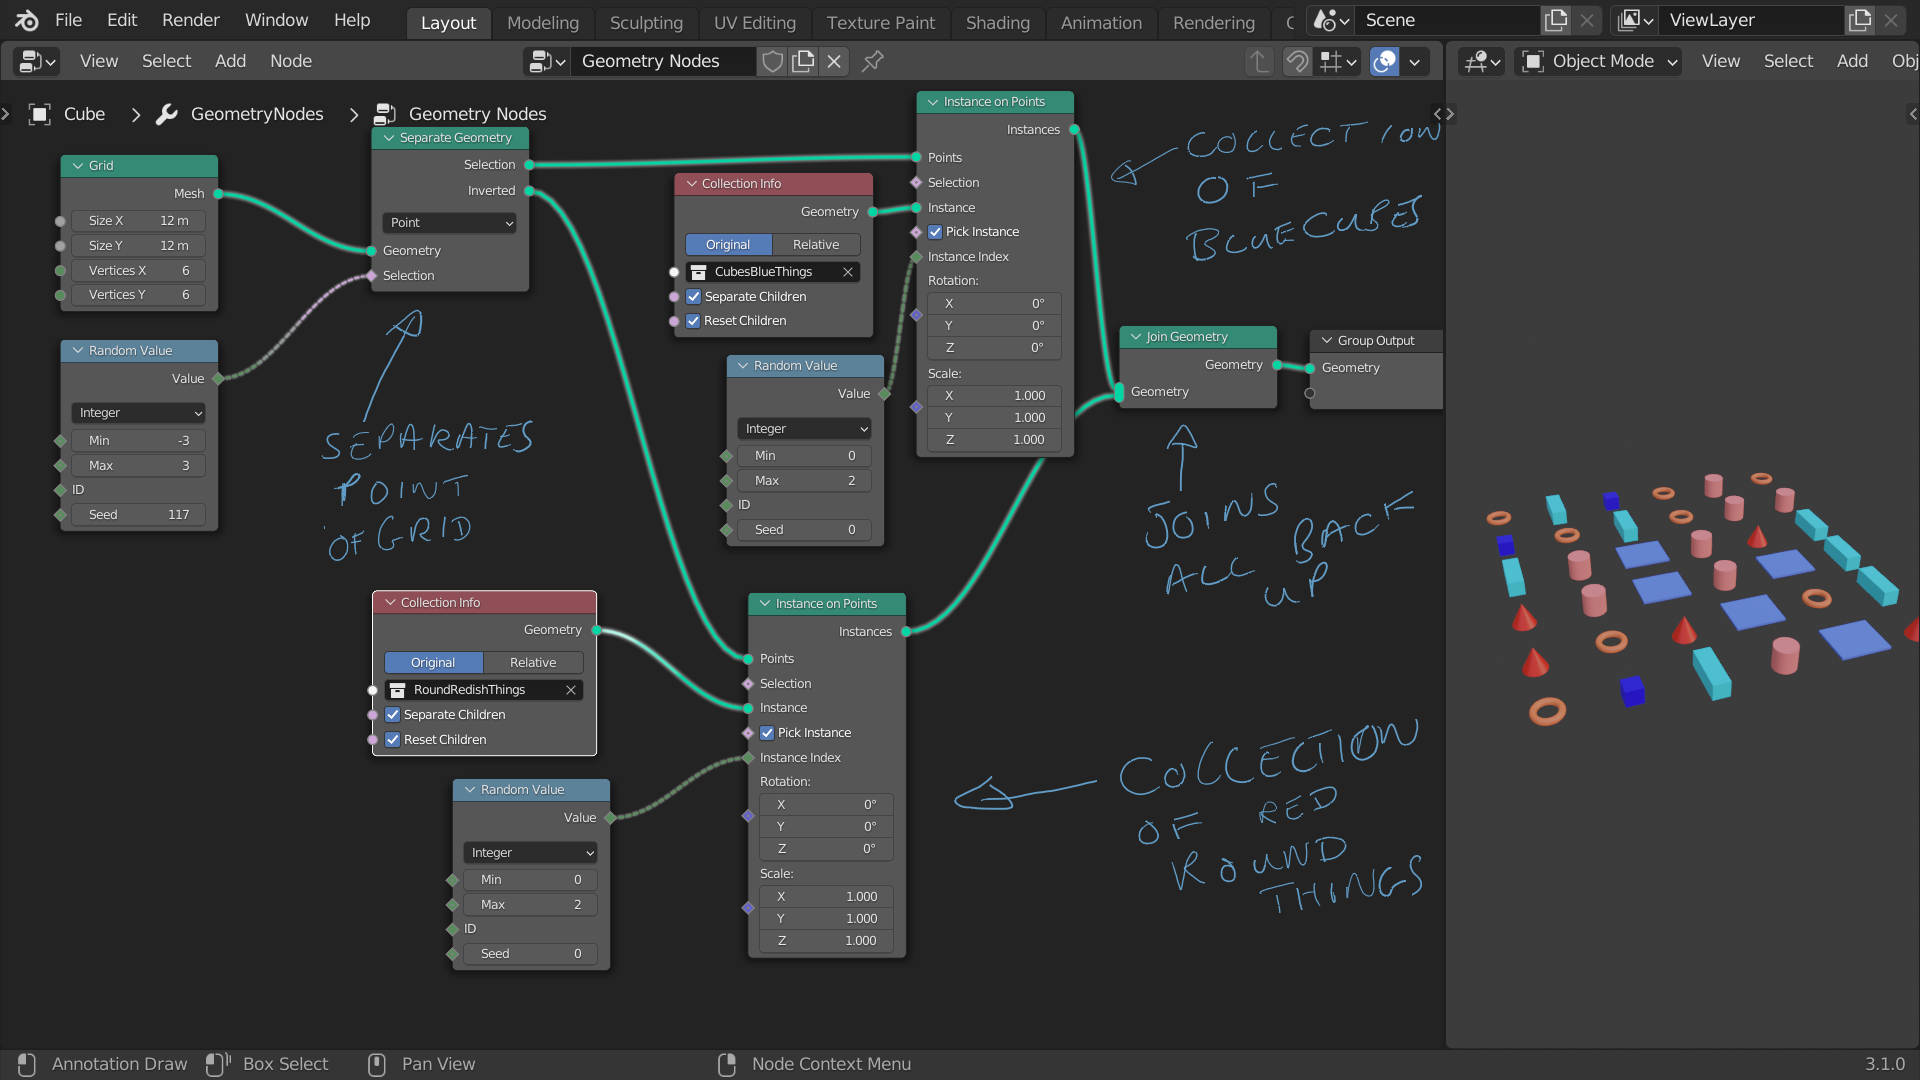Open the Blender application menu icon
Image resolution: width=1920 pixels, height=1080 pixels.
pos(25,20)
